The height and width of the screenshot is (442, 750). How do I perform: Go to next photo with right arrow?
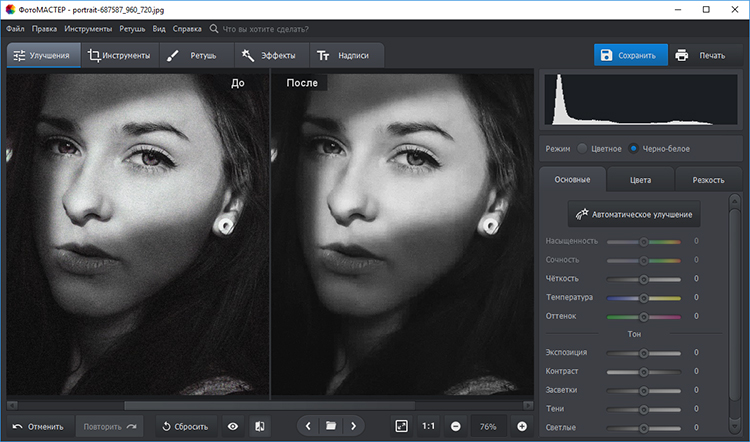coord(354,426)
